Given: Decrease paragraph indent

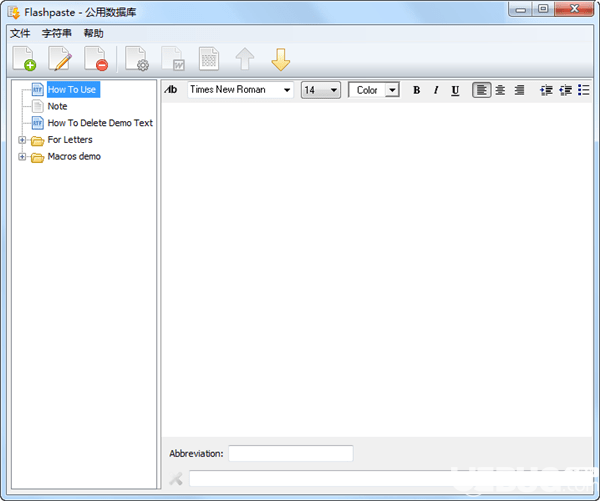Looking at the screenshot, I should pyautogui.click(x=565, y=90).
